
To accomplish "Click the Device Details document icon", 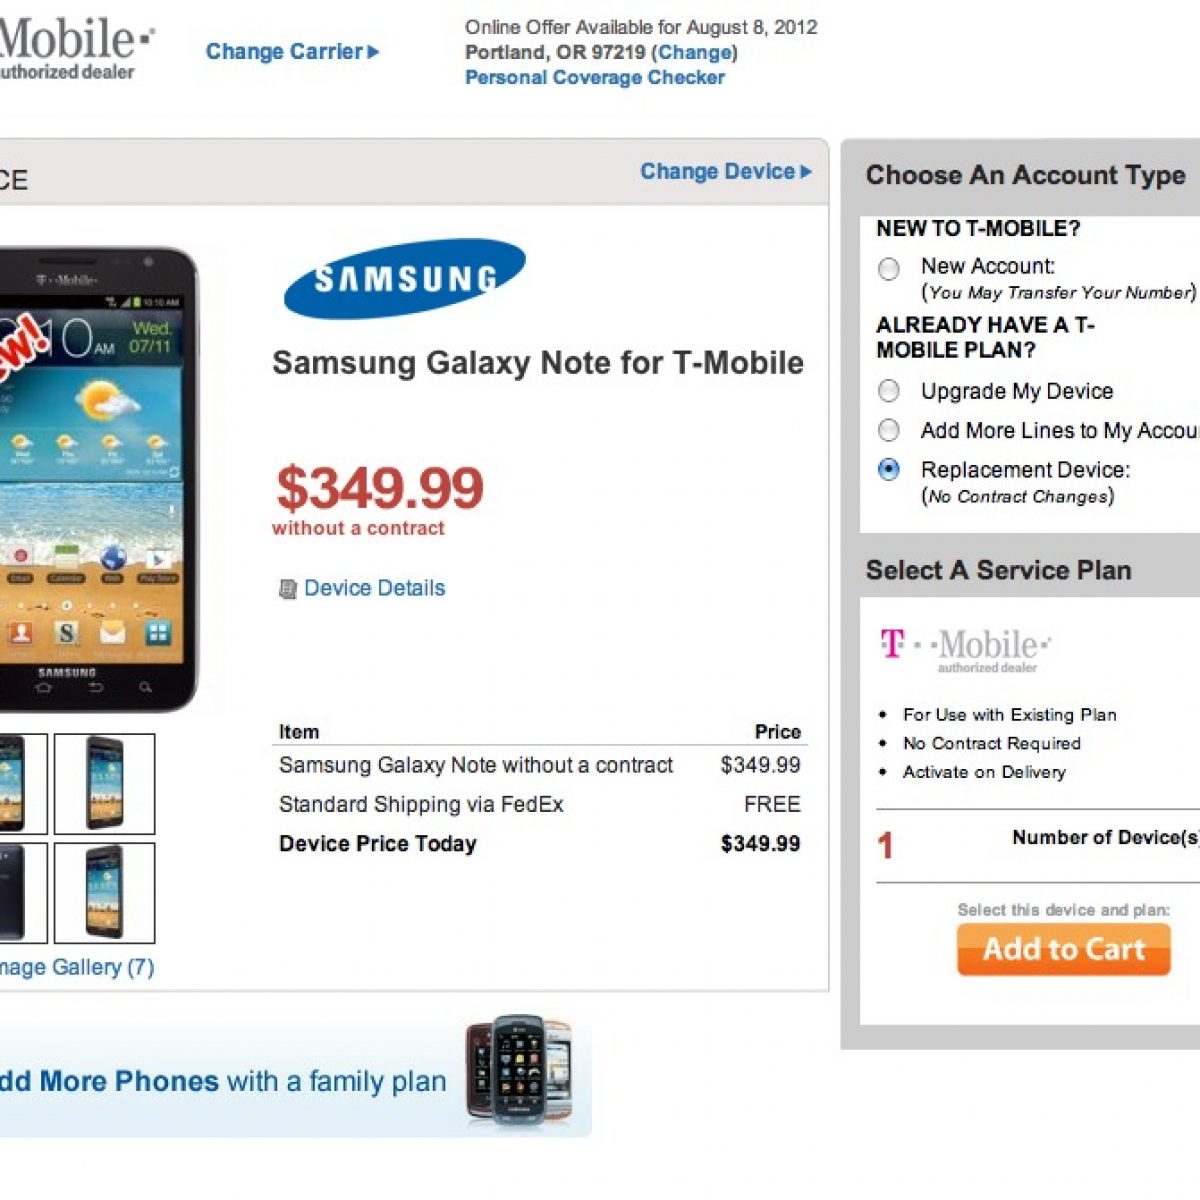I will click(288, 589).
